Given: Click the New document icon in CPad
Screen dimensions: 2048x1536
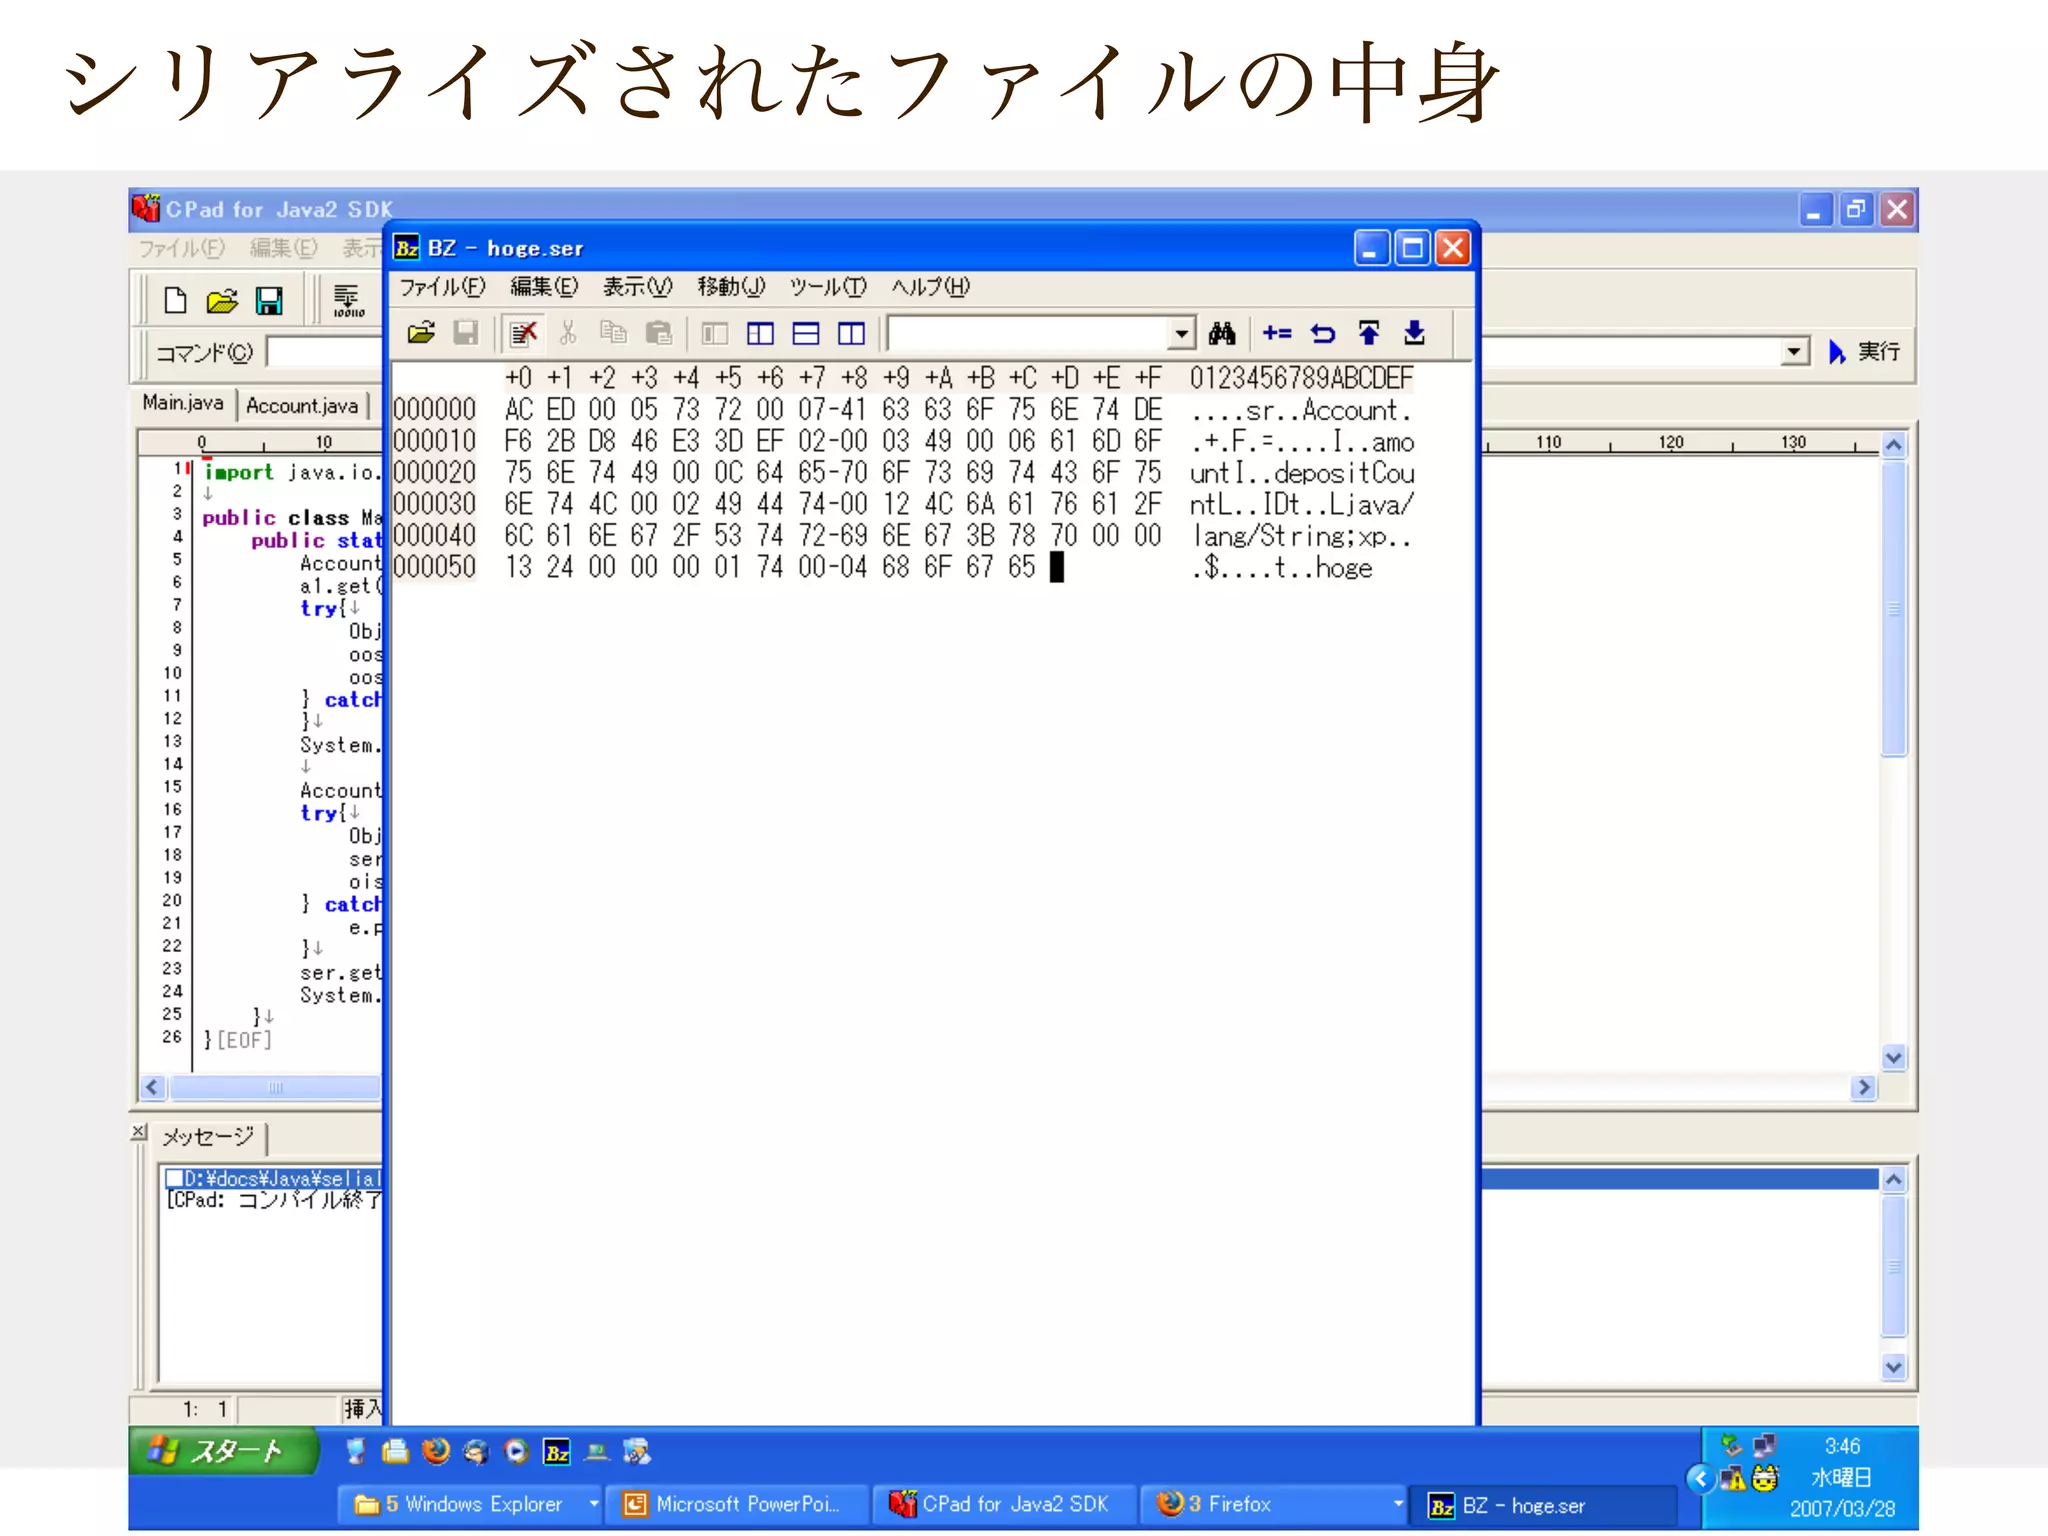Looking at the screenshot, I should [175, 300].
